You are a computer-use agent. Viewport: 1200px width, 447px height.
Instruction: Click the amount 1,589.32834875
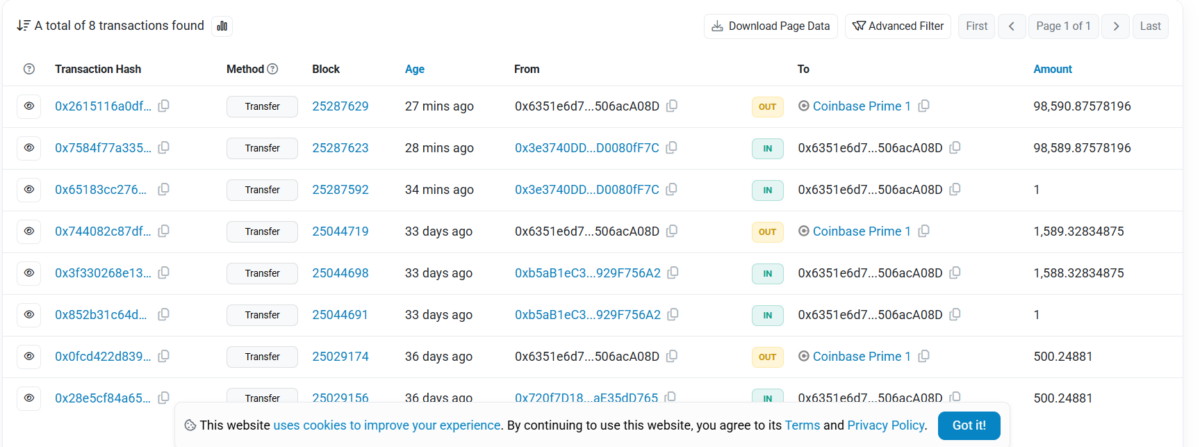coord(1078,231)
